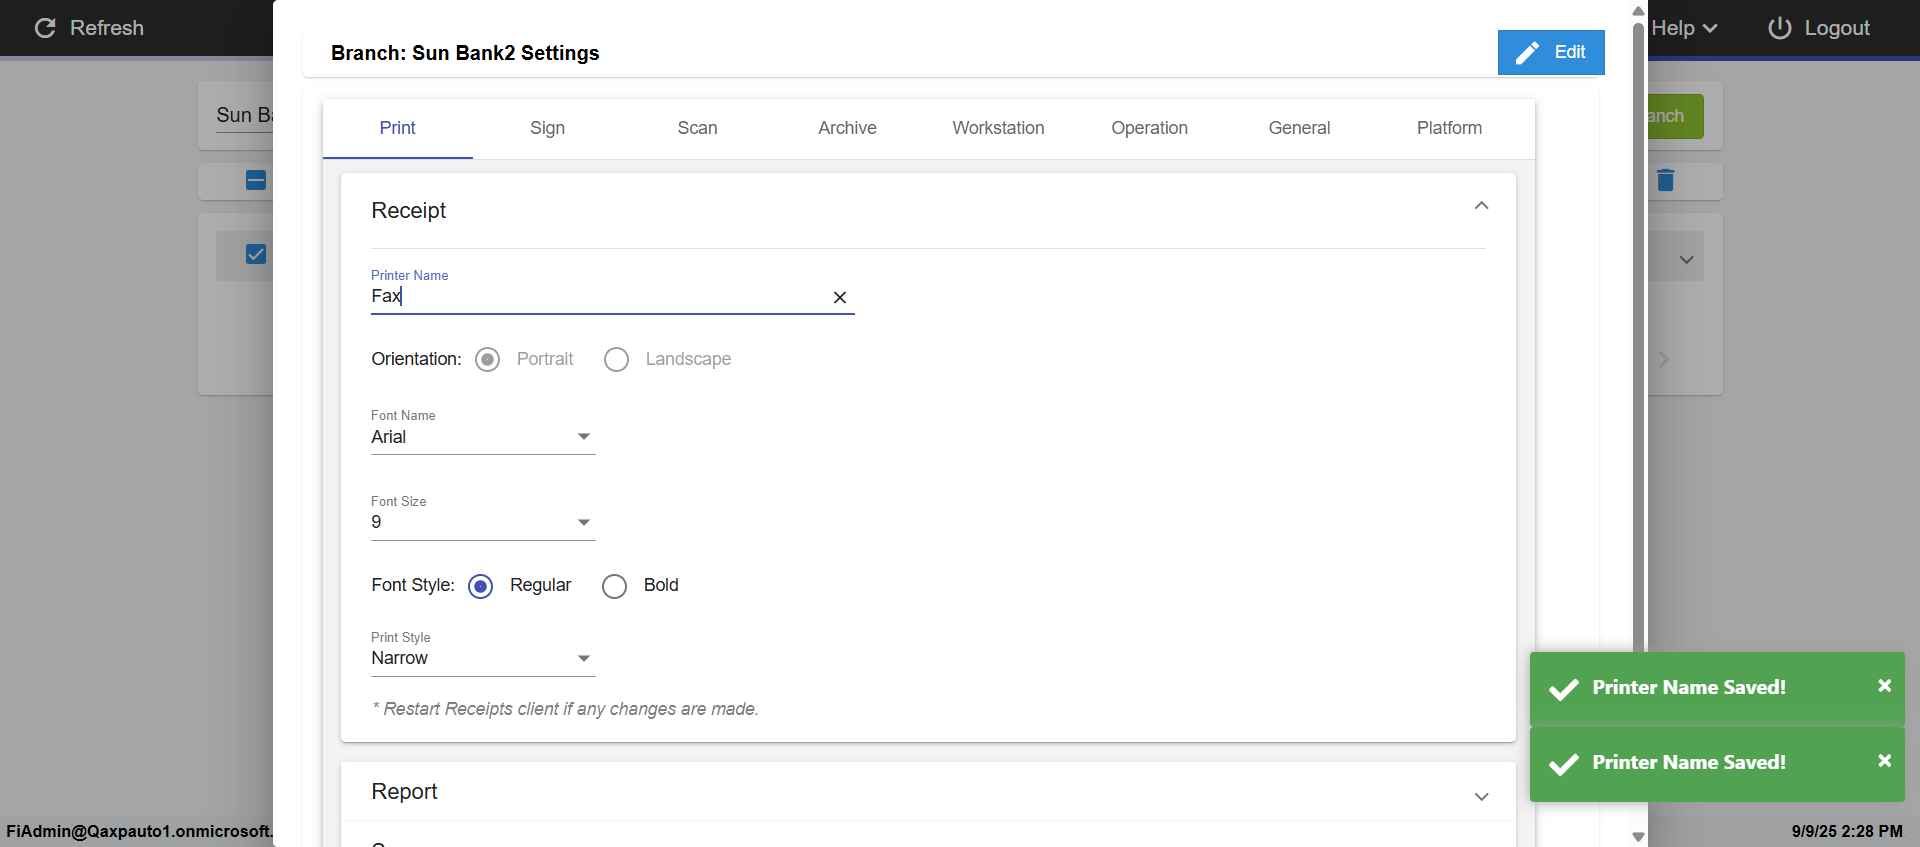Dismiss the top Printer Name Saved notification
This screenshot has width=1920, height=847.
click(1884, 686)
